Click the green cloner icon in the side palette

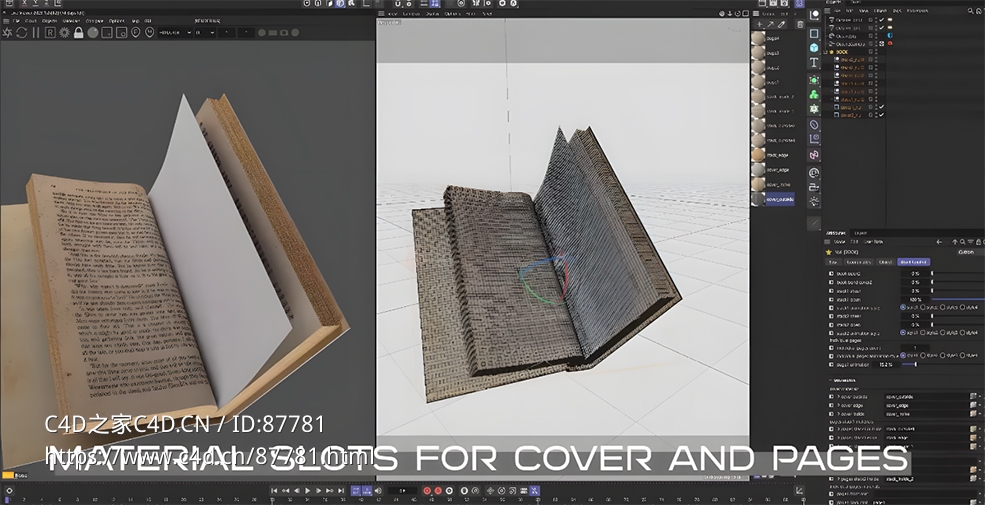coord(814,94)
